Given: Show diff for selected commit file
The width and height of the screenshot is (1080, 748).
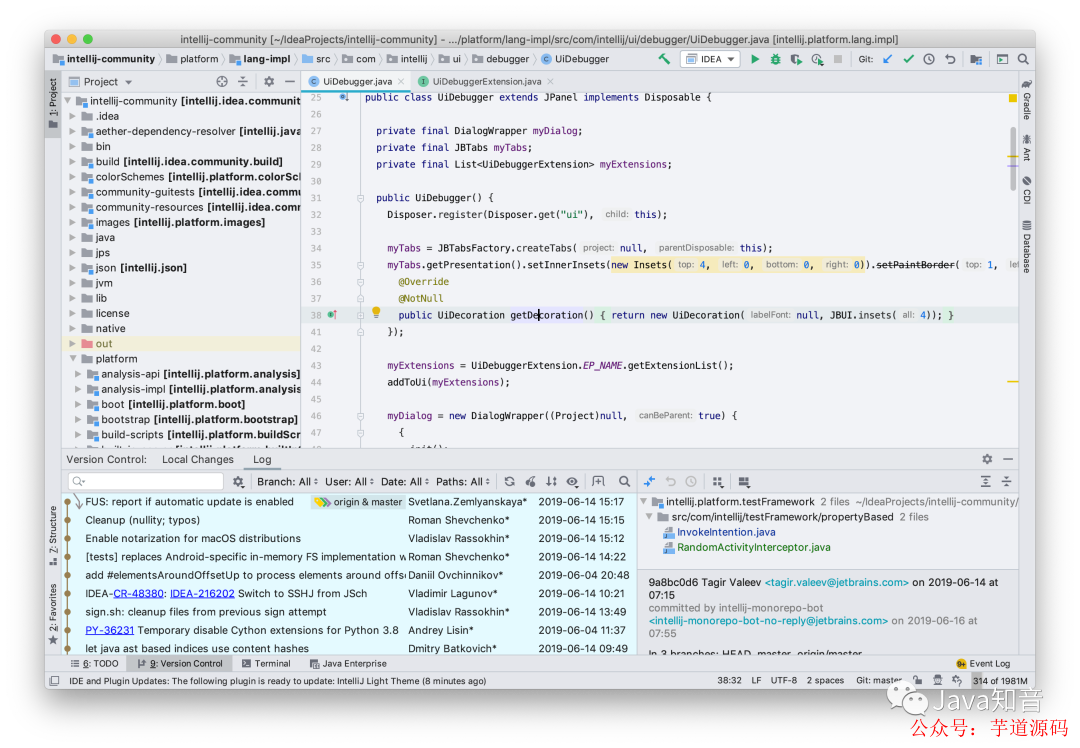Looking at the screenshot, I should [x=649, y=481].
